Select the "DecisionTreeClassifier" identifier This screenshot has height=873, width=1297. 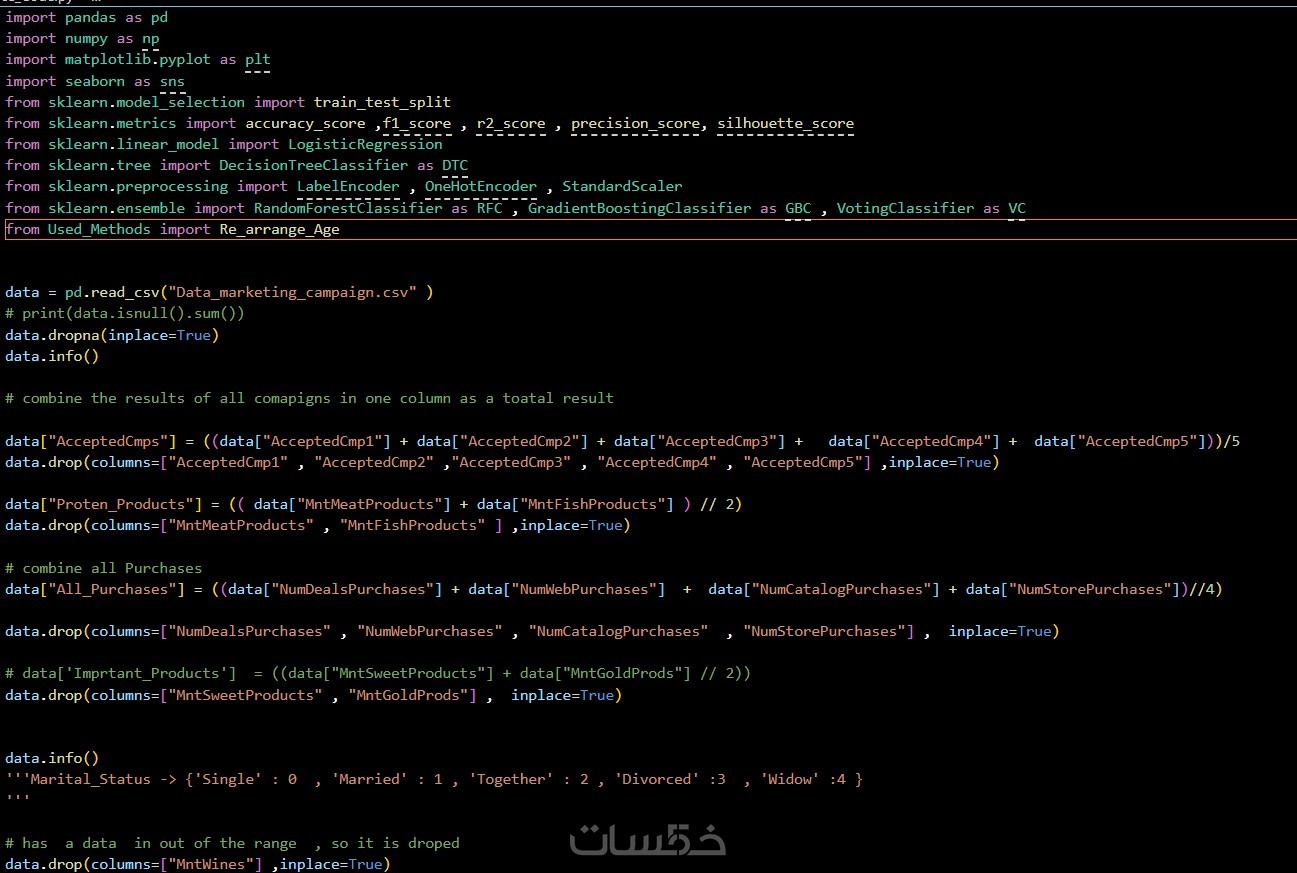(x=313, y=165)
